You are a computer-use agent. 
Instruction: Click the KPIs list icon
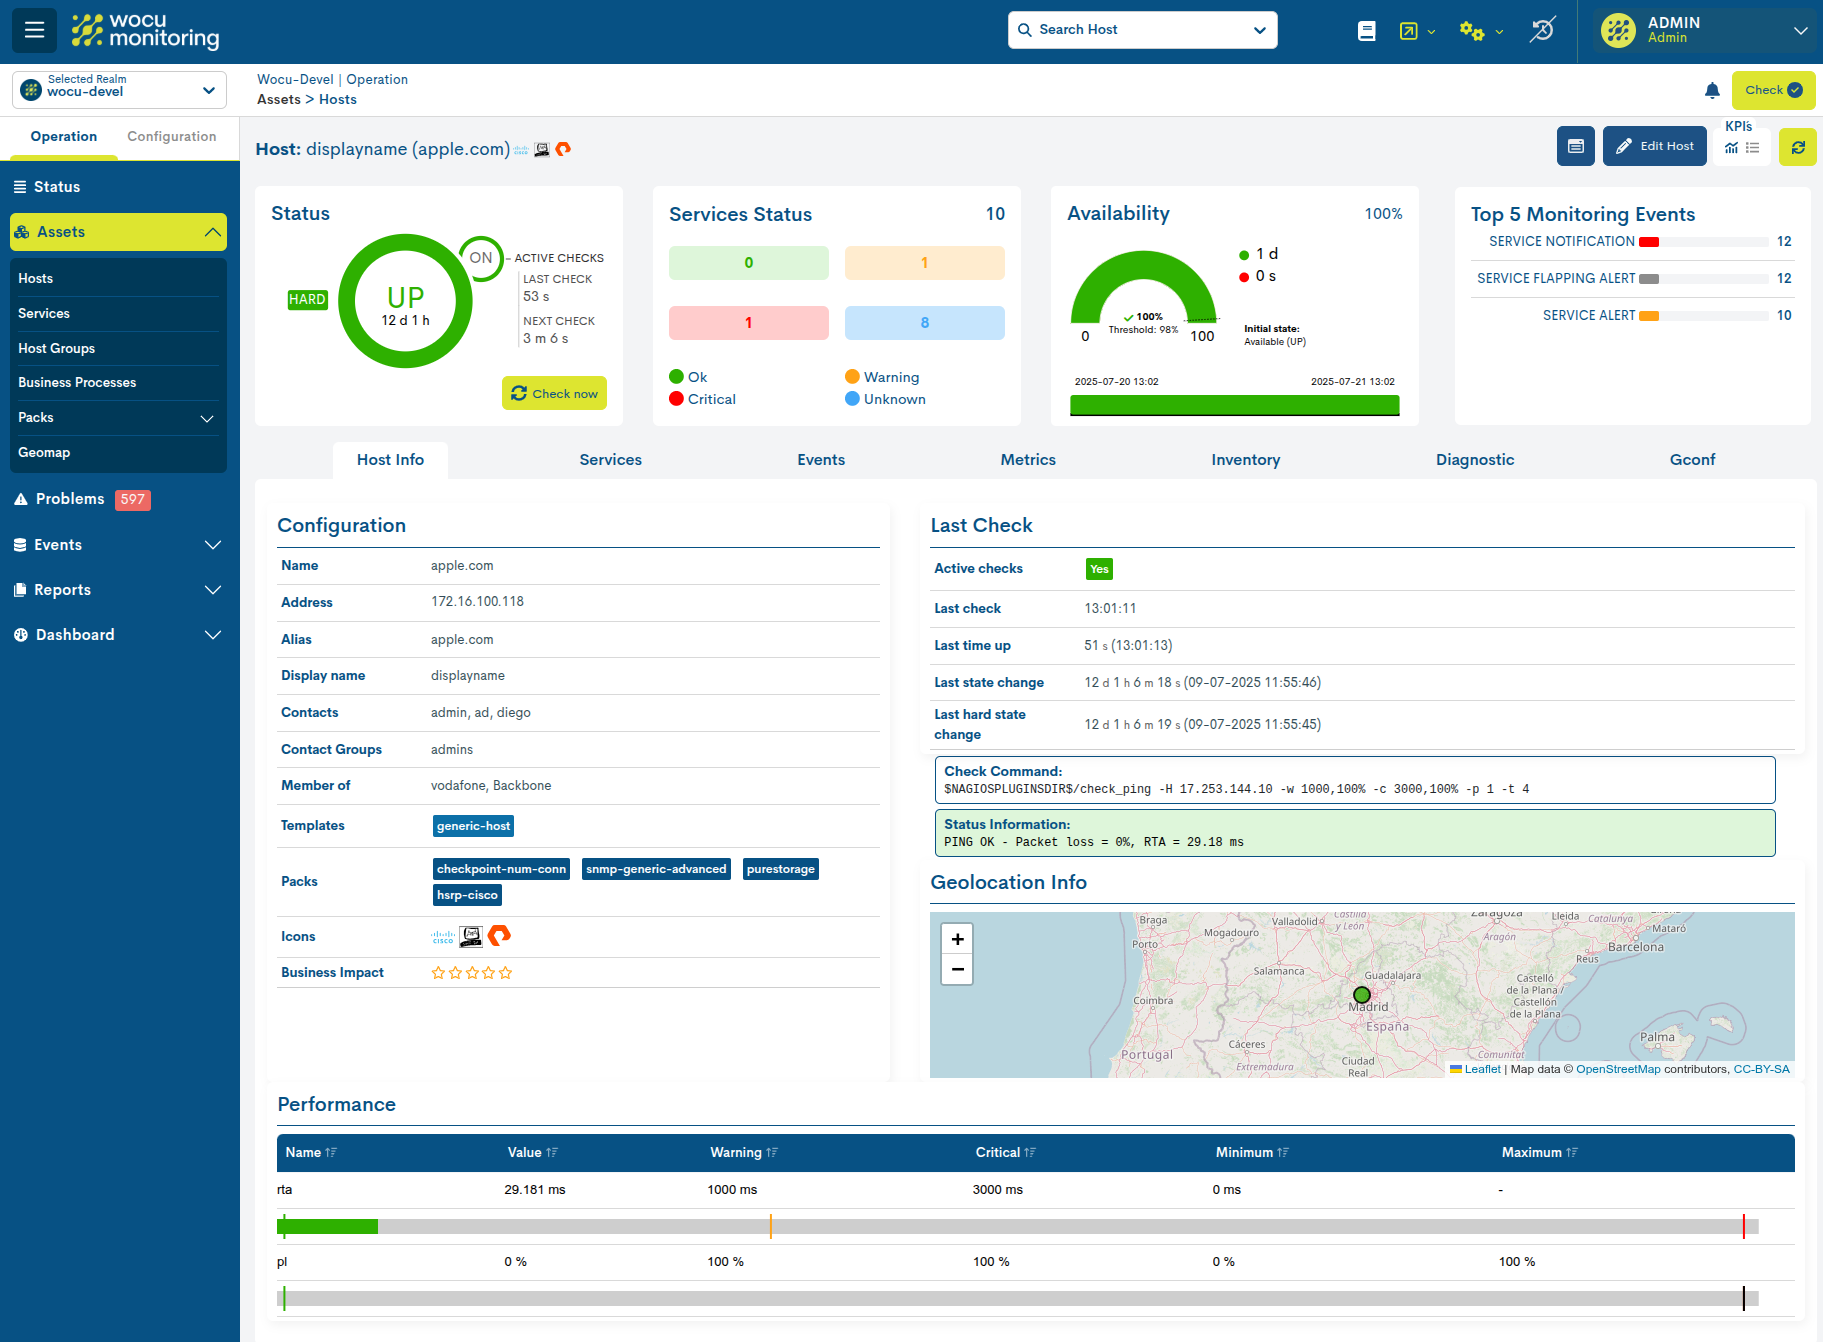click(1752, 147)
